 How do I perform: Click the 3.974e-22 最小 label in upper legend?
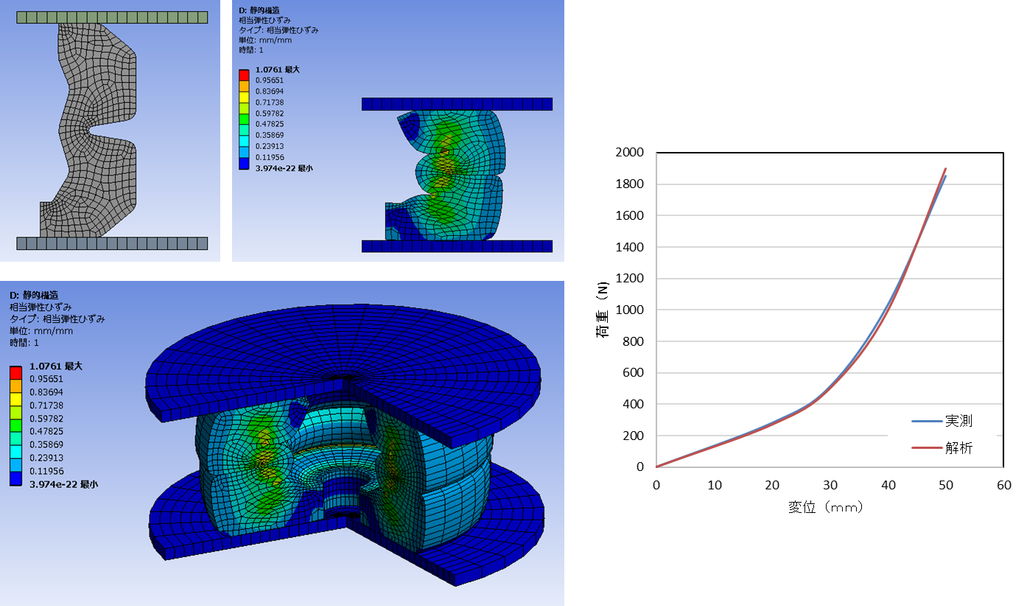point(284,168)
